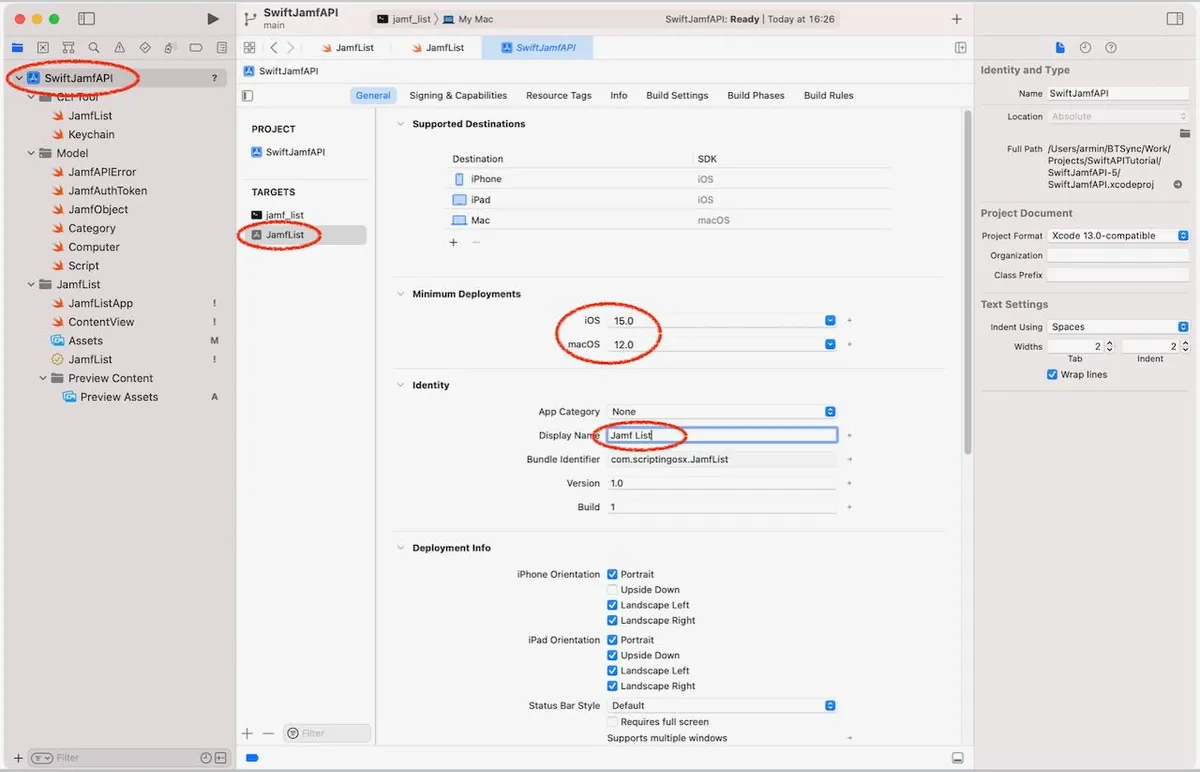Screen dimensions: 1200x772
Task: Open the issue navigator warning triangle icon
Action: click(121, 47)
